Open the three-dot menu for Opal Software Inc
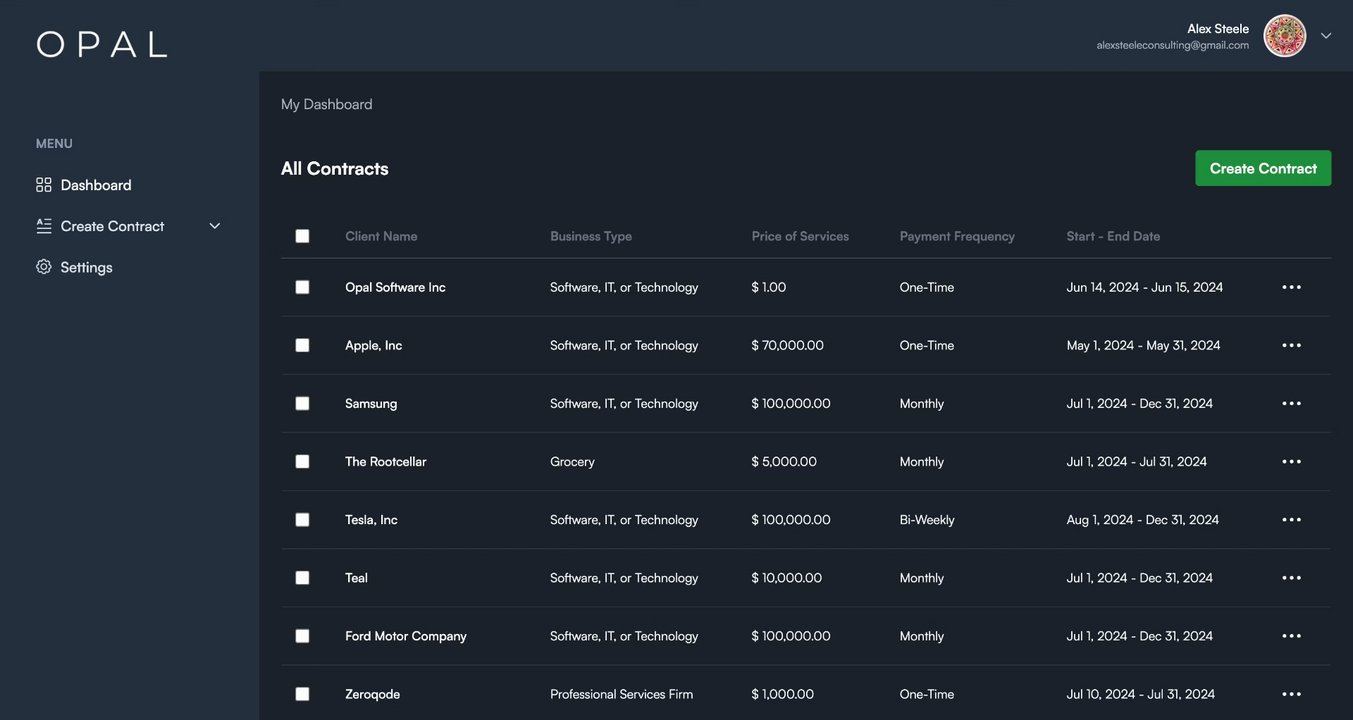Image resolution: width=1353 pixels, height=720 pixels. [x=1291, y=287]
